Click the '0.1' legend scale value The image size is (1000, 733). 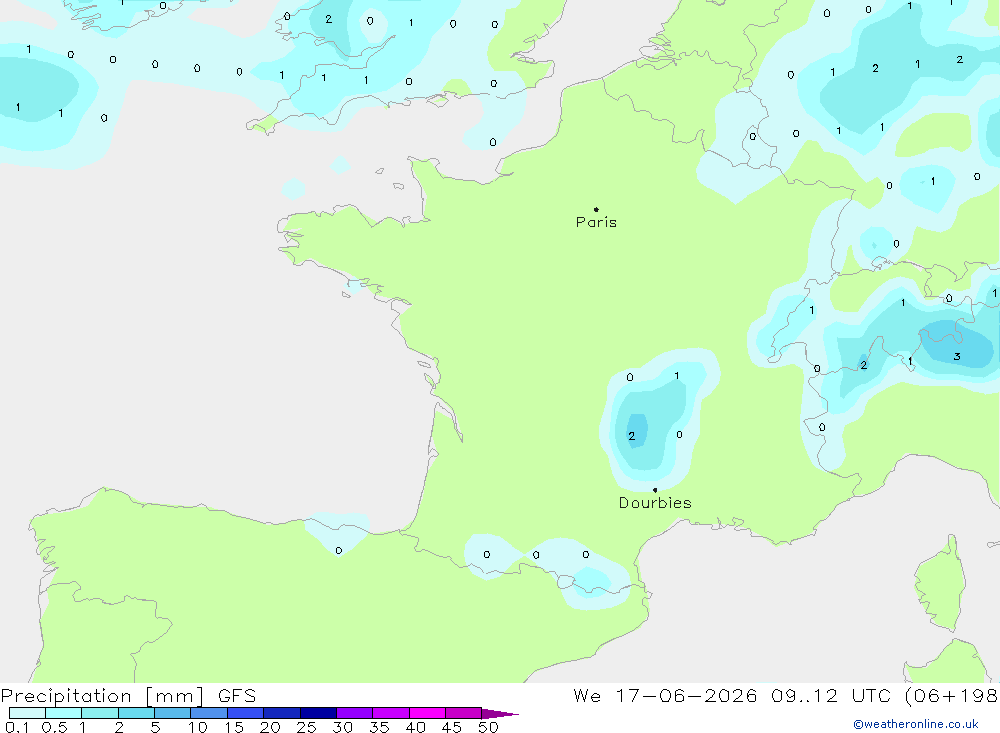click(x=17, y=727)
